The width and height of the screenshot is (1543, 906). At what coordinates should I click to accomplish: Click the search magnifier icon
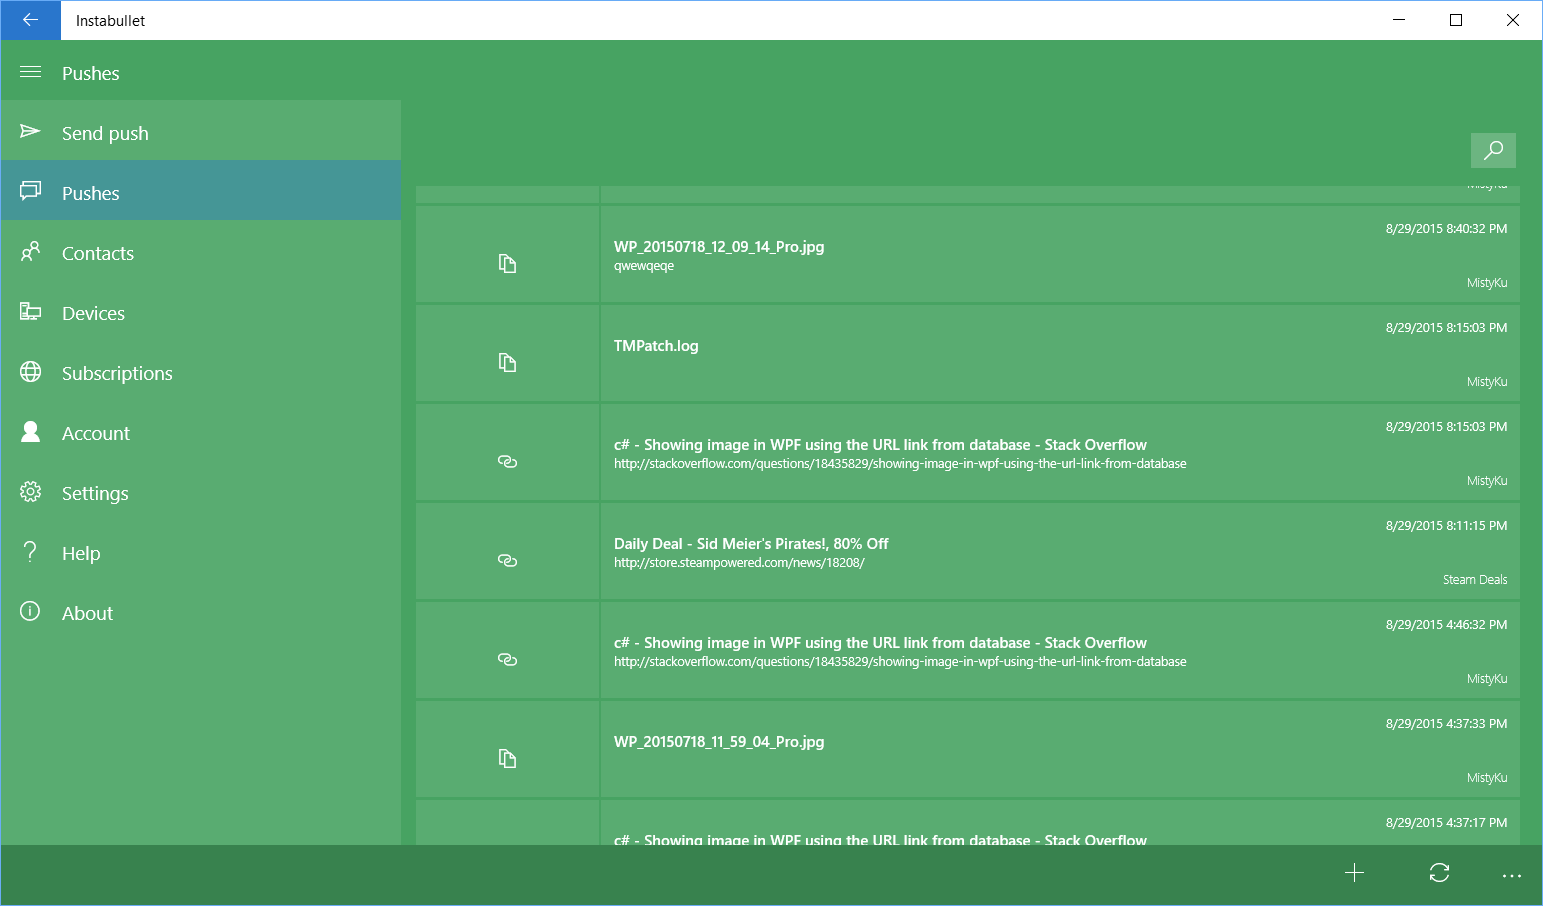tap(1493, 150)
